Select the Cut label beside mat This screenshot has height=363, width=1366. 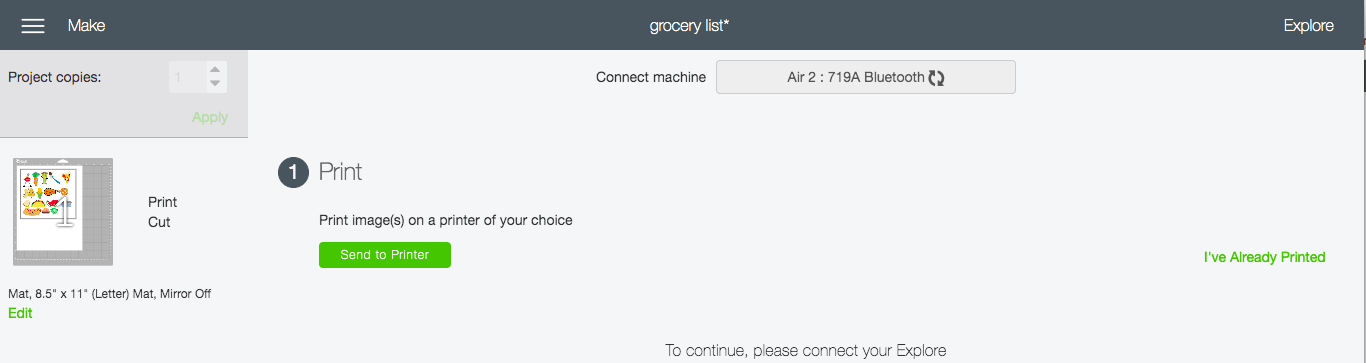click(159, 222)
